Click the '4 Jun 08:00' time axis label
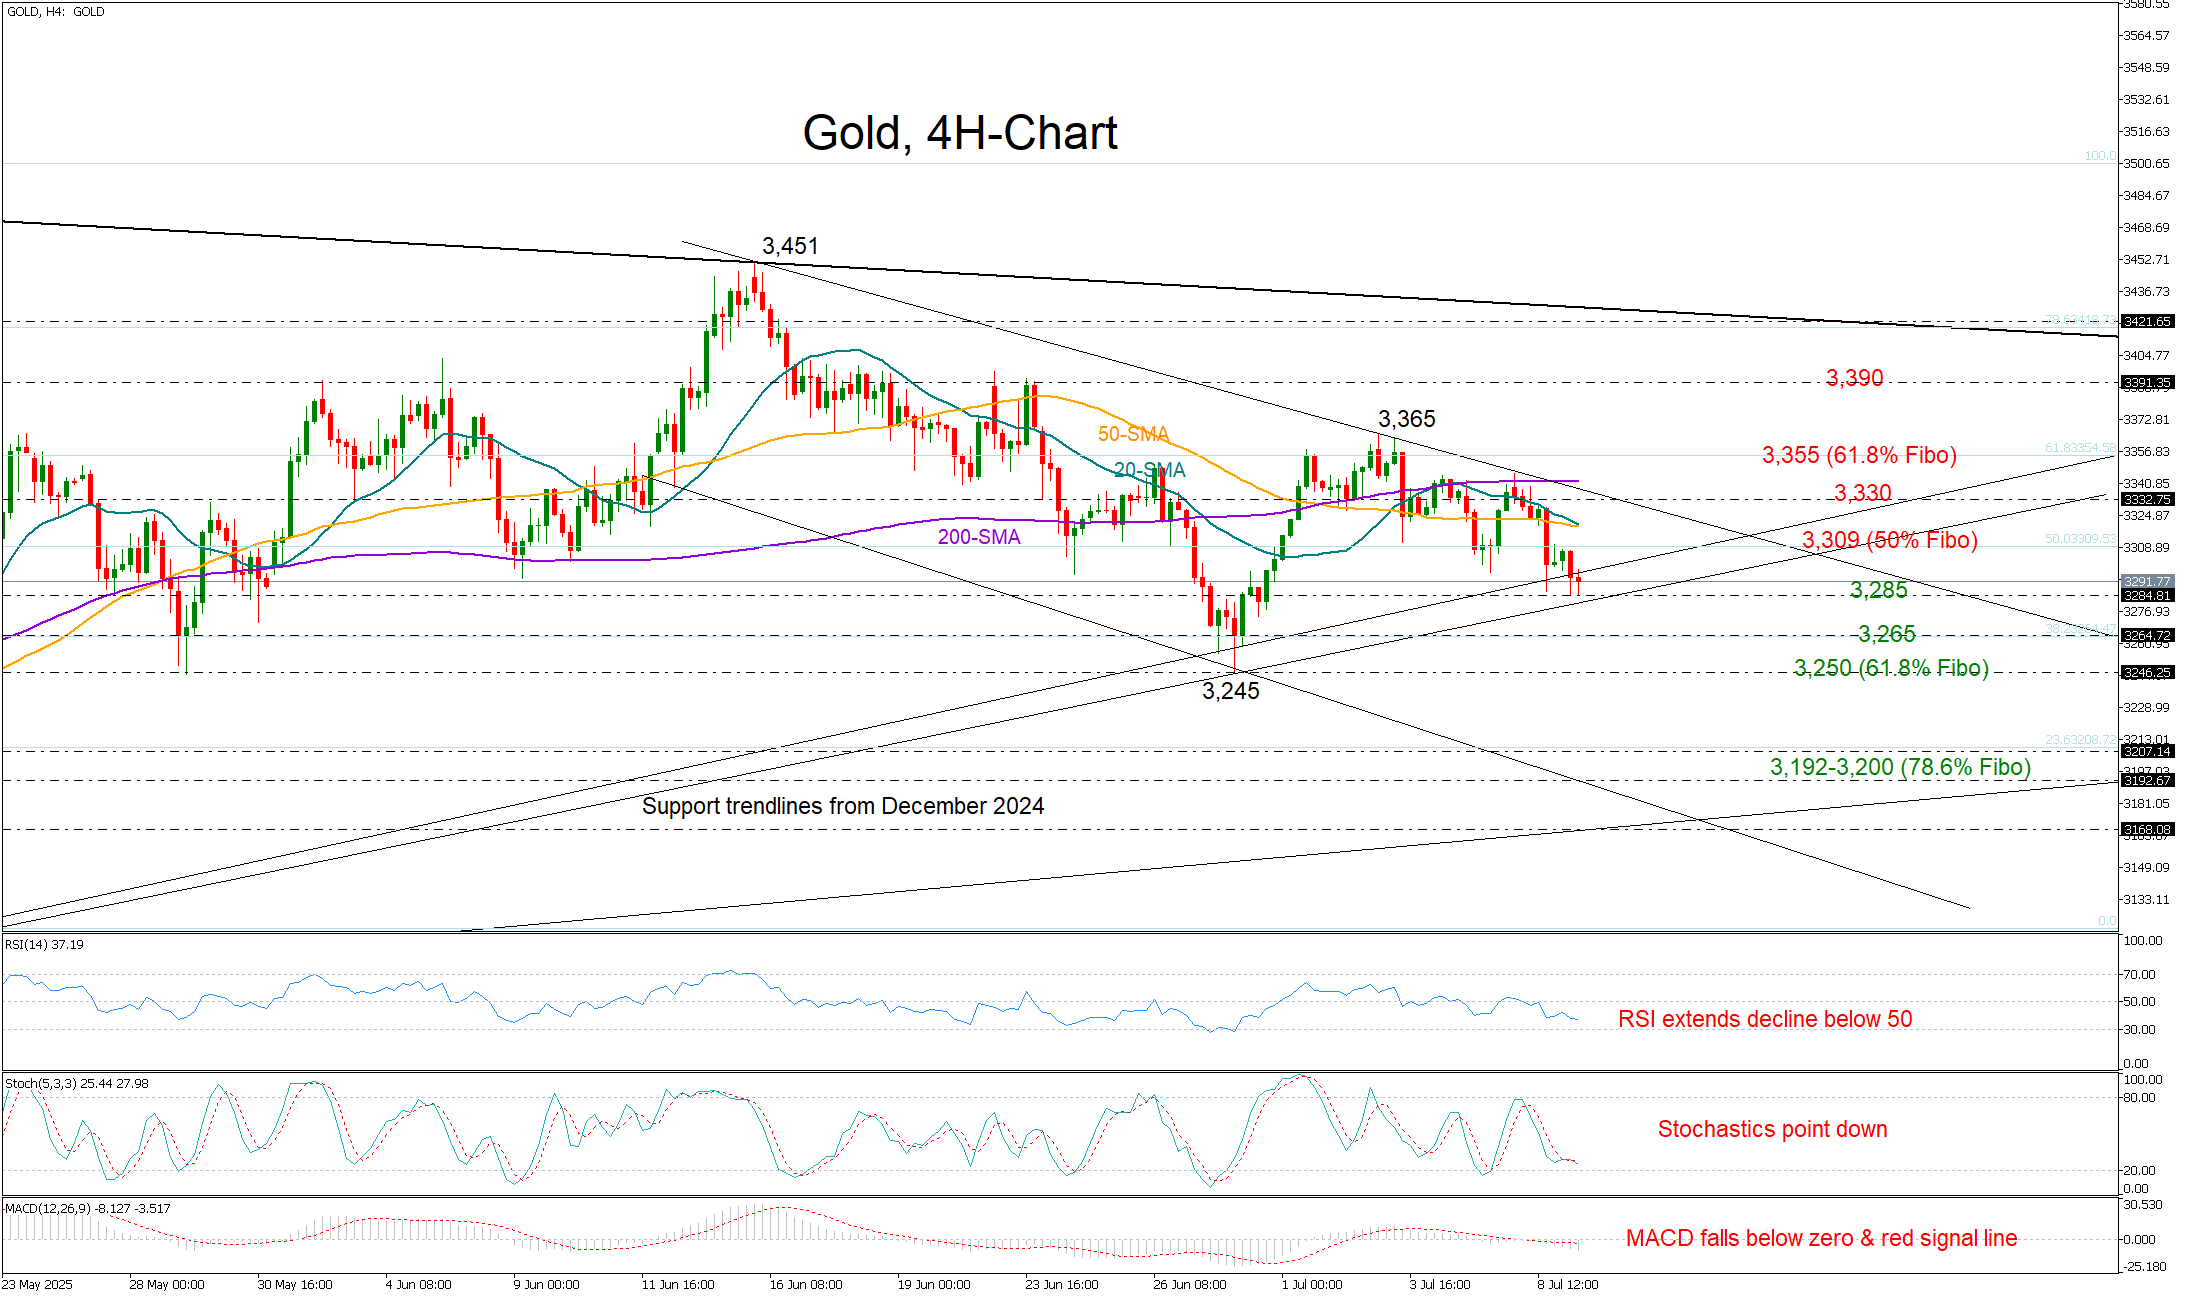 point(418,1284)
